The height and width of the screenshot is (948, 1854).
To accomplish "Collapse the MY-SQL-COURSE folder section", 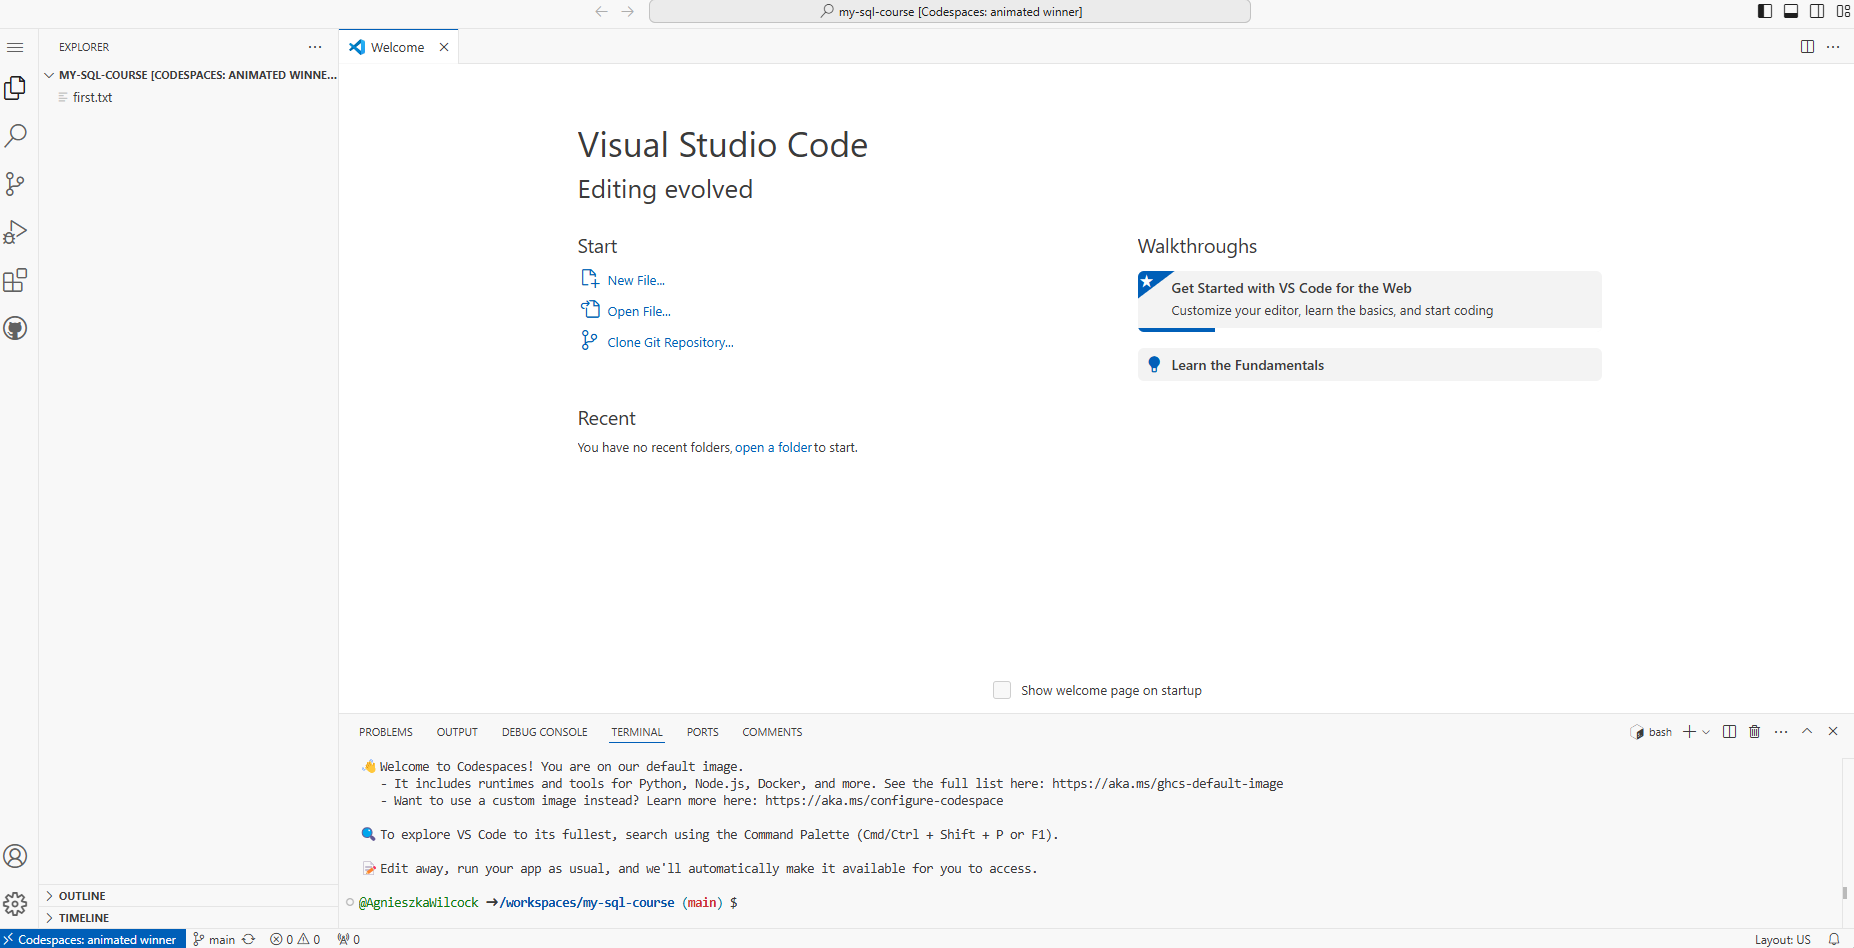I will [189, 75].
